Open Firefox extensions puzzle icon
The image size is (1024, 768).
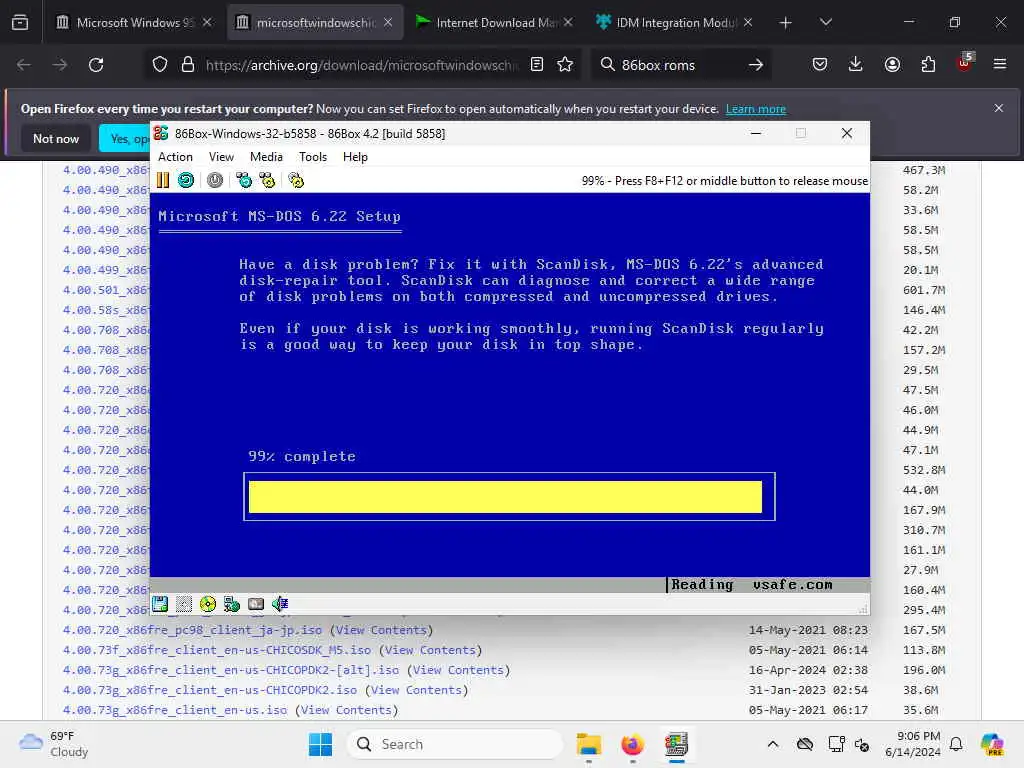pos(928,65)
